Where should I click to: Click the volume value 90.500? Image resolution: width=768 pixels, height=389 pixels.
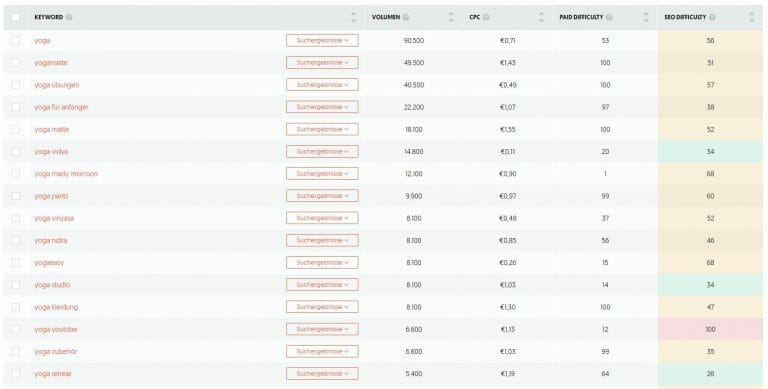click(x=414, y=41)
